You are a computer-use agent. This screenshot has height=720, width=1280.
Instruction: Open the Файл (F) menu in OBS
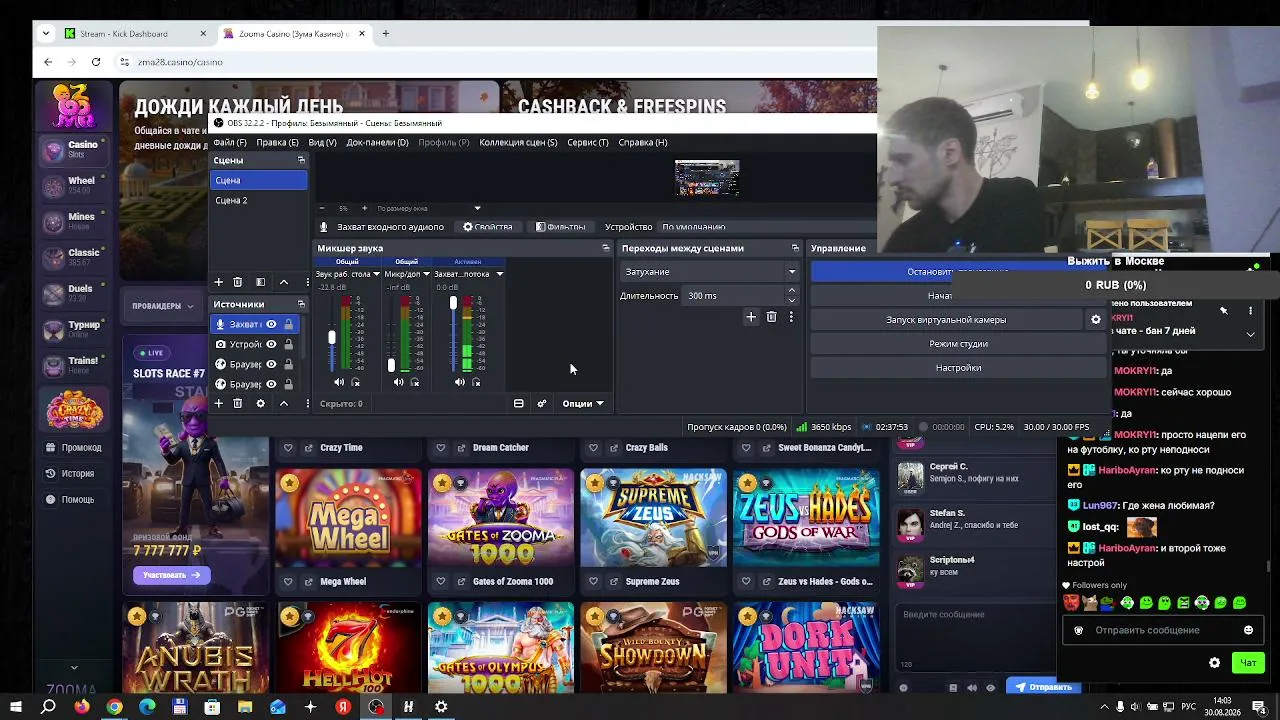tap(229, 142)
